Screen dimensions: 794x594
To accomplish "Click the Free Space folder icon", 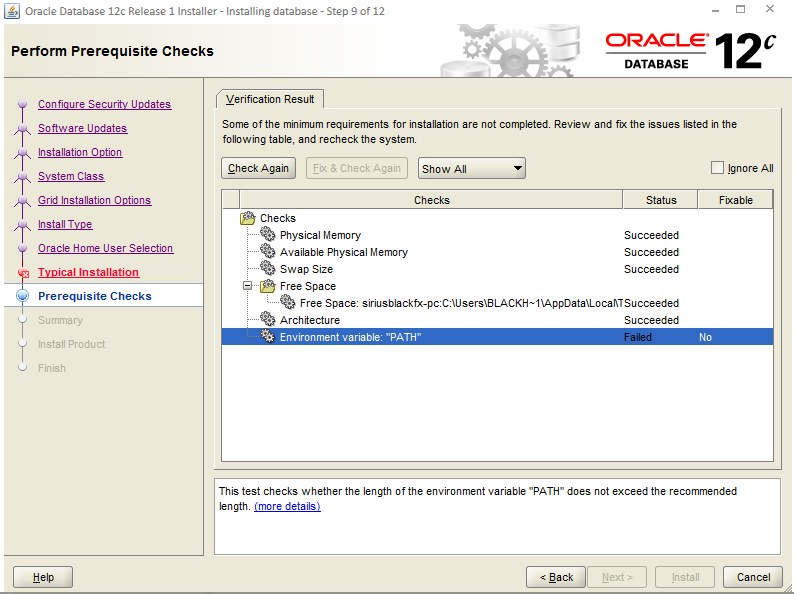I will (267, 286).
